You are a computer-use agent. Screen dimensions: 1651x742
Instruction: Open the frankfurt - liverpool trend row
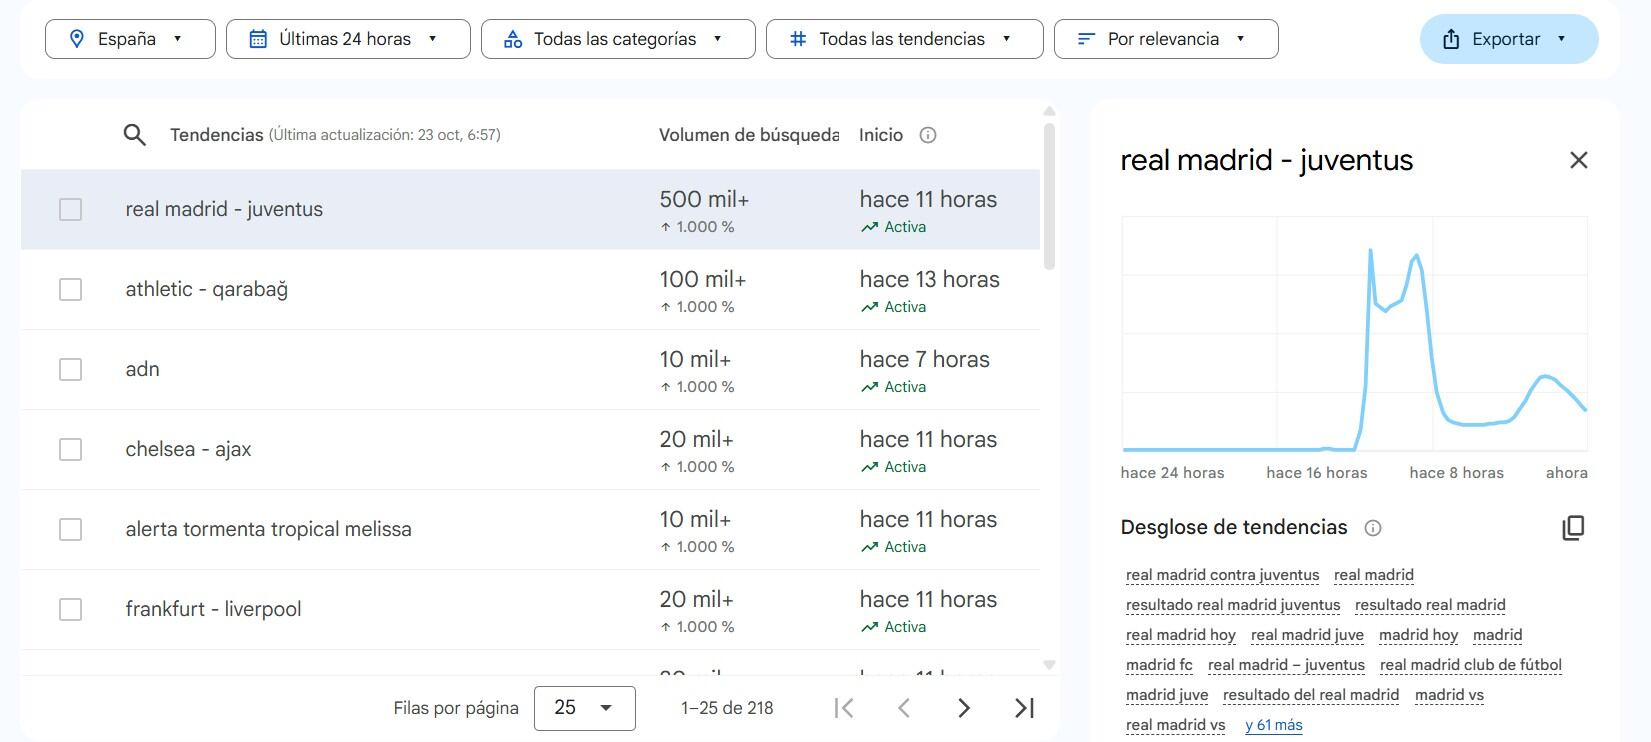[x=530, y=609]
